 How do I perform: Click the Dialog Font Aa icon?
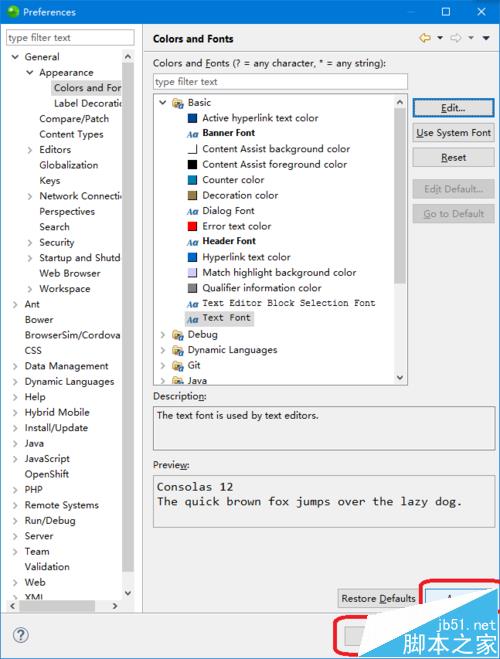pos(192,211)
